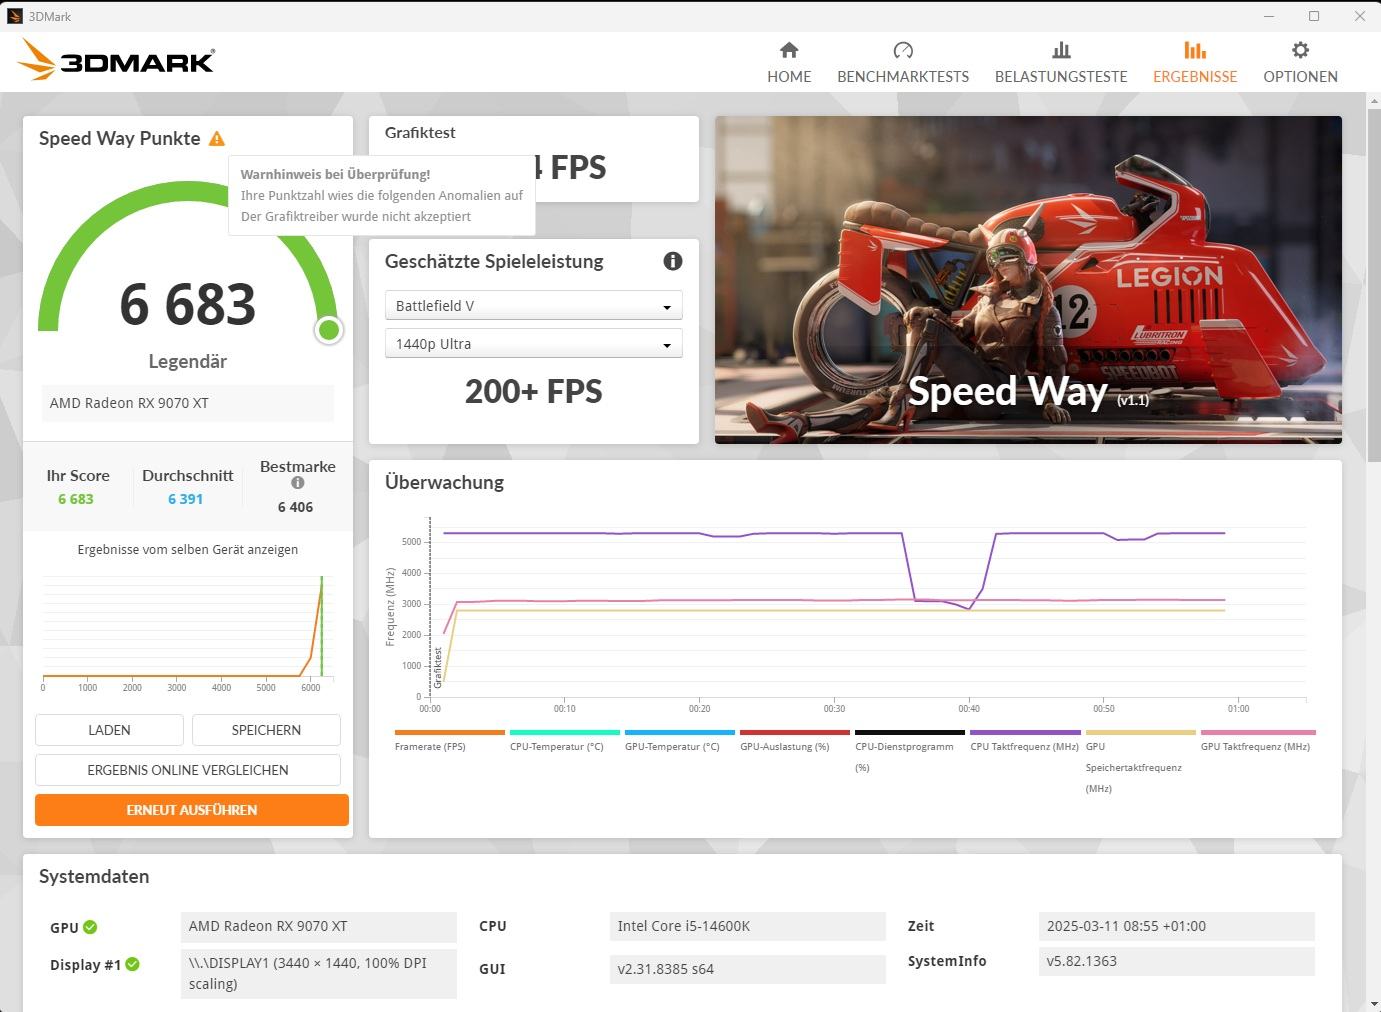The width and height of the screenshot is (1381, 1012).
Task: Click the Grafiktest card heading
Action: (420, 132)
